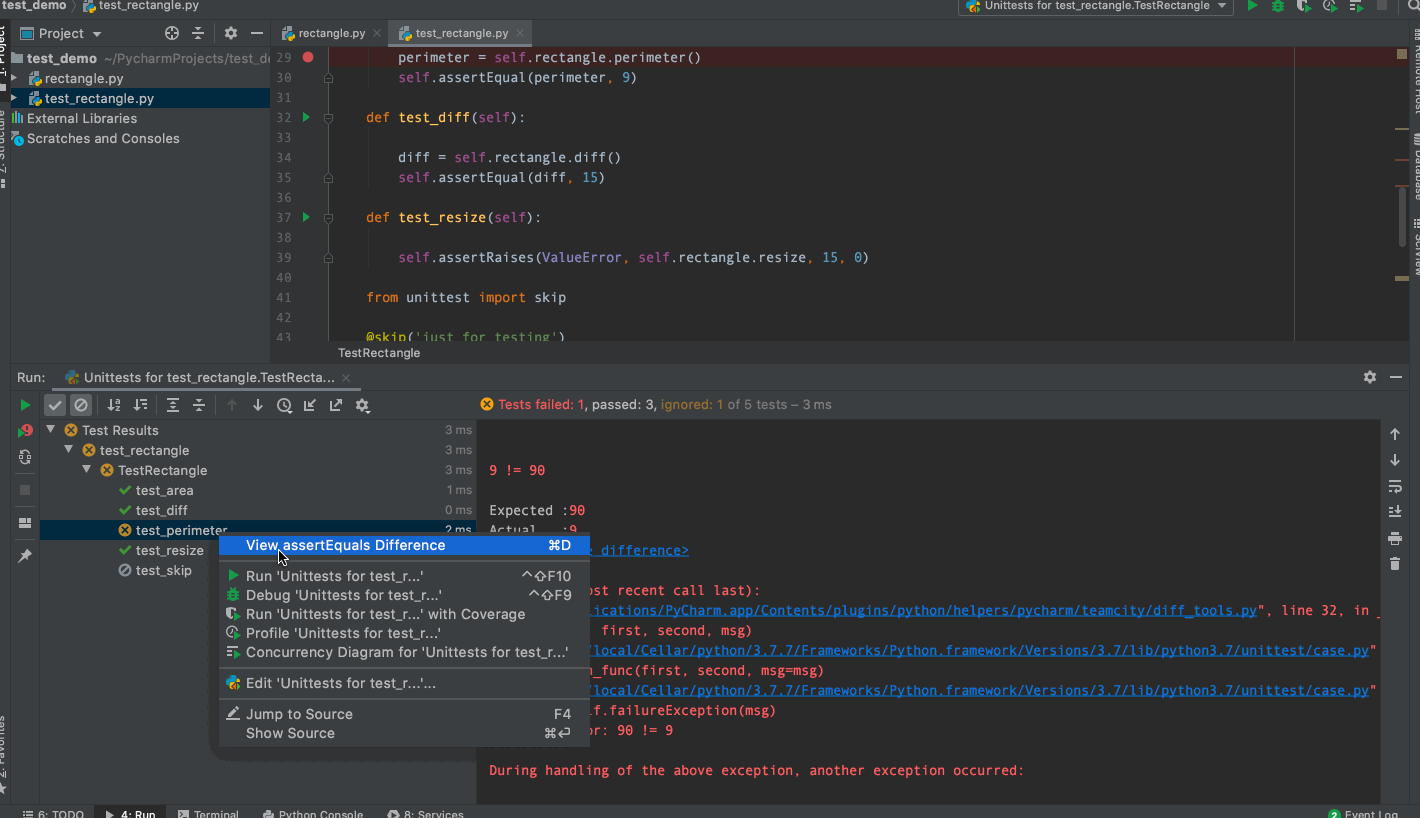The height and width of the screenshot is (818, 1420).
Task: Click the stop process square in Run panel
Action: pyautogui.click(x=25, y=490)
